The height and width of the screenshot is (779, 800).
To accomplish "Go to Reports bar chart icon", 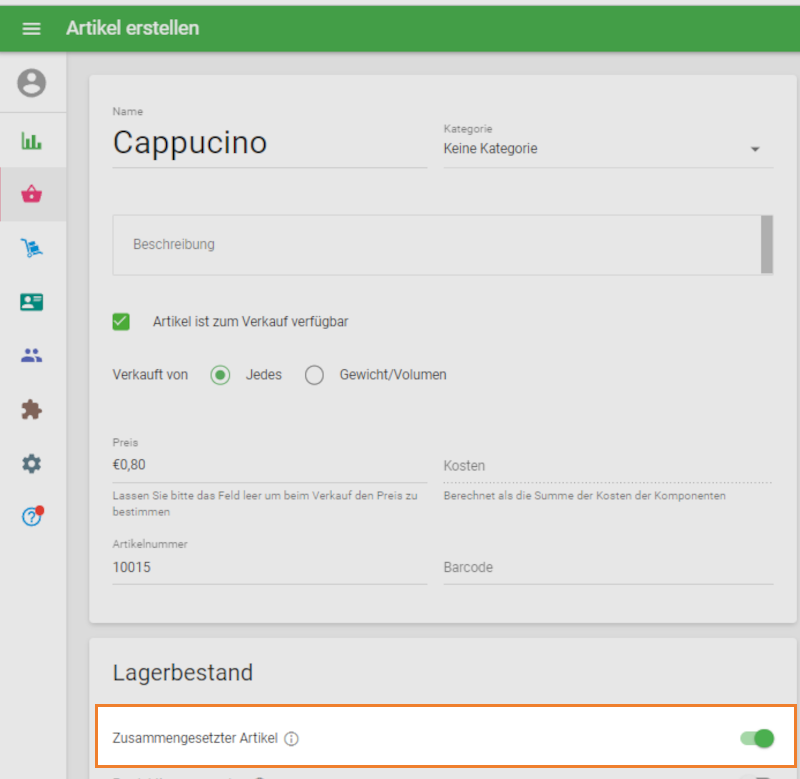I will pyautogui.click(x=32, y=141).
